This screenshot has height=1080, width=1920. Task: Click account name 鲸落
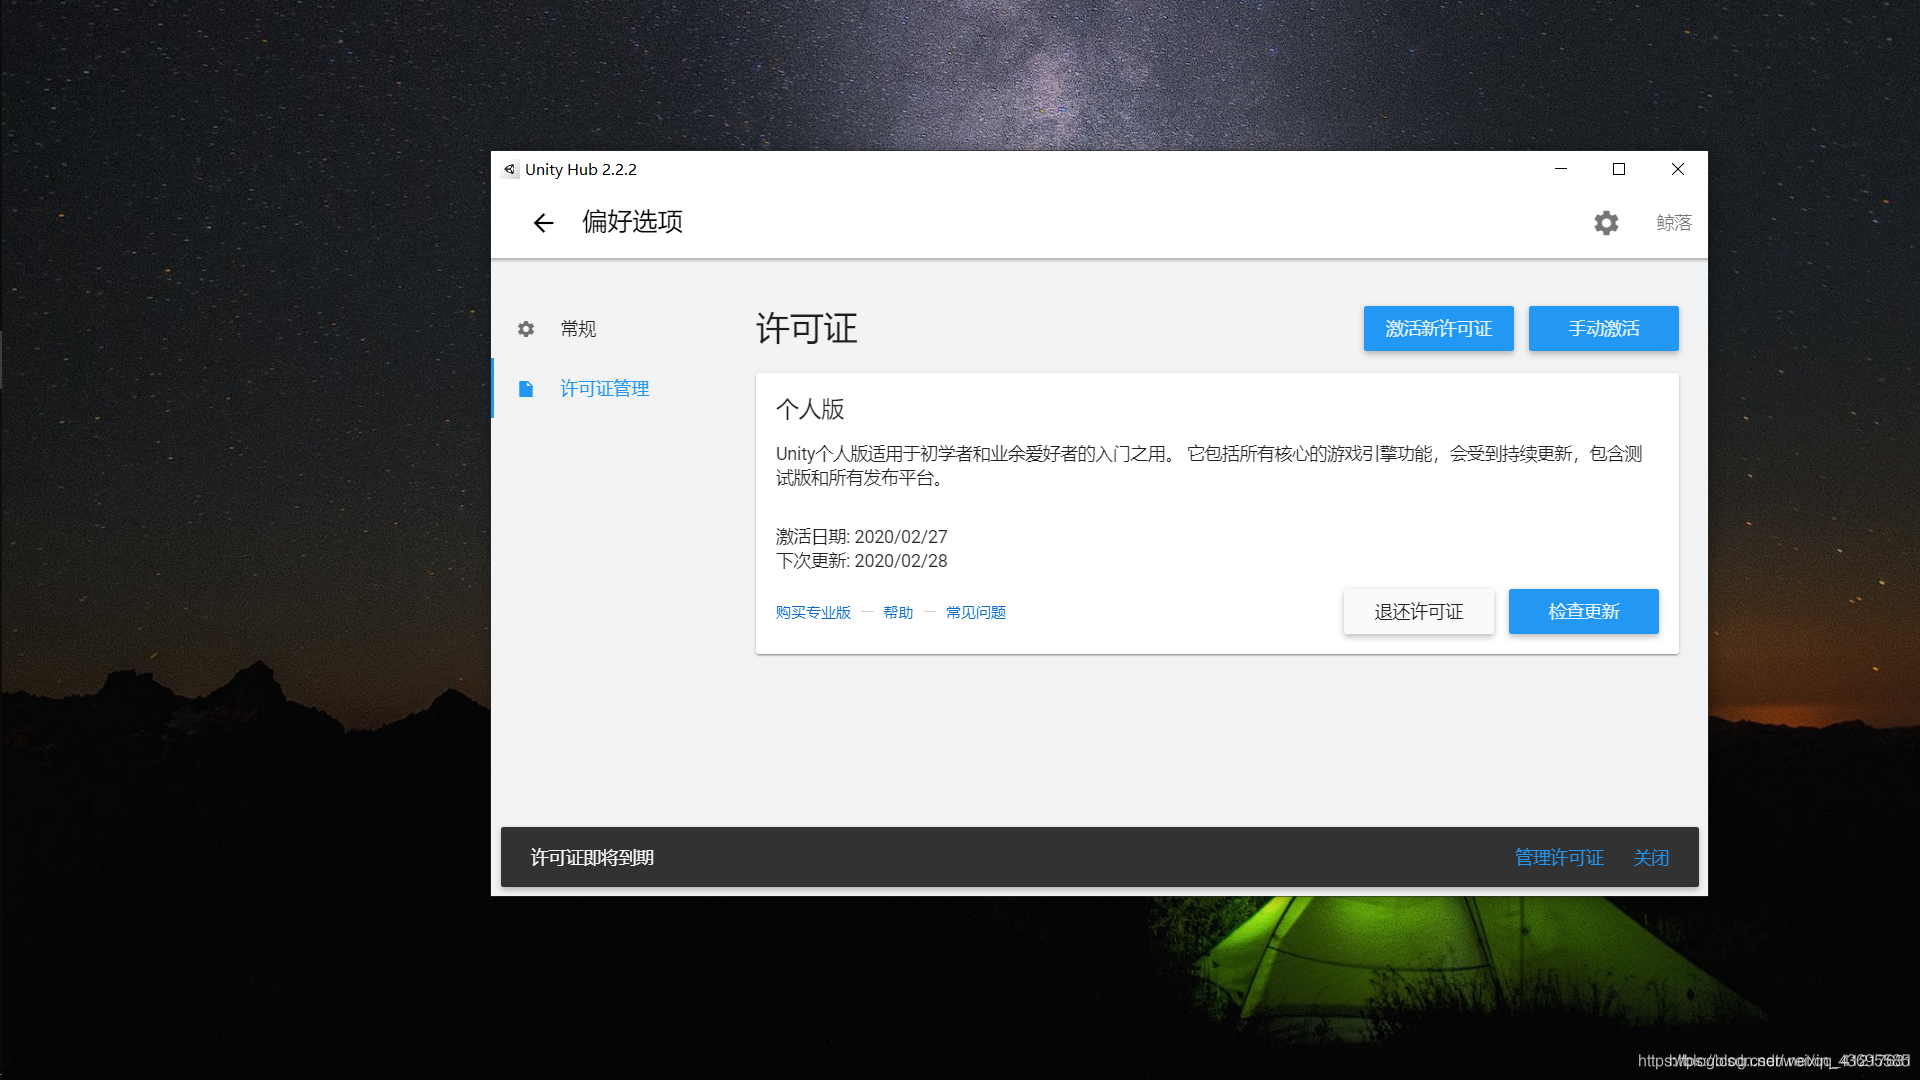click(x=1673, y=223)
